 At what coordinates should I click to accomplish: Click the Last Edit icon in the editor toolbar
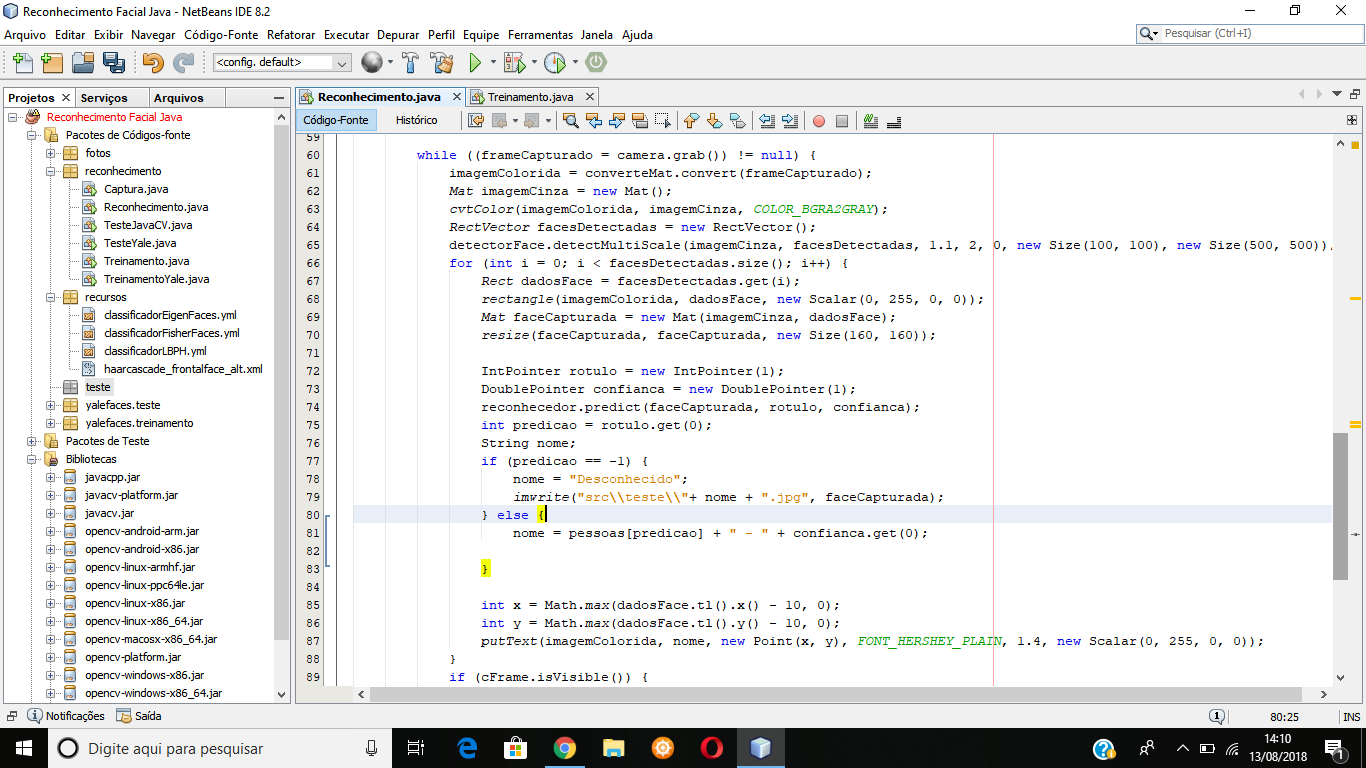coord(476,120)
